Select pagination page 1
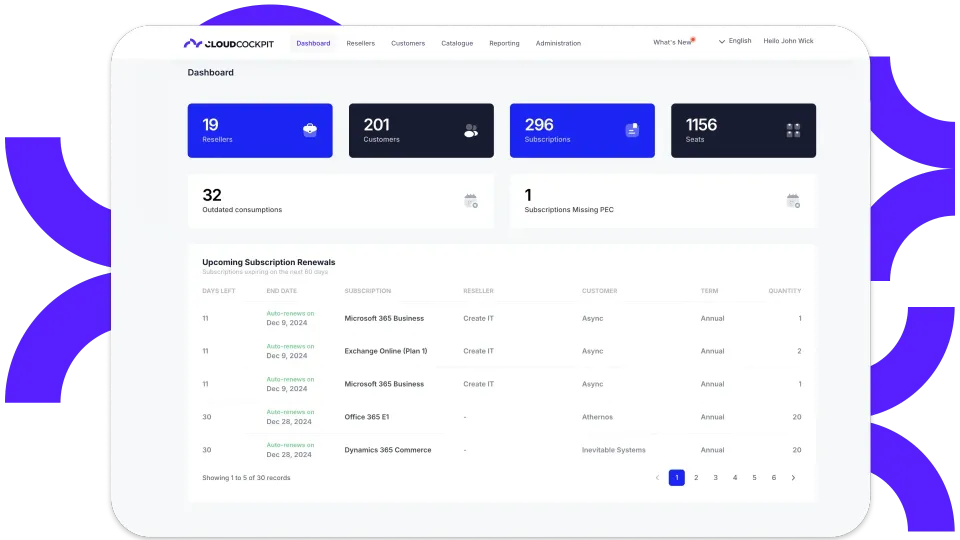The width and height of the screenshot is (960, 540). click(x=677, y=478)
